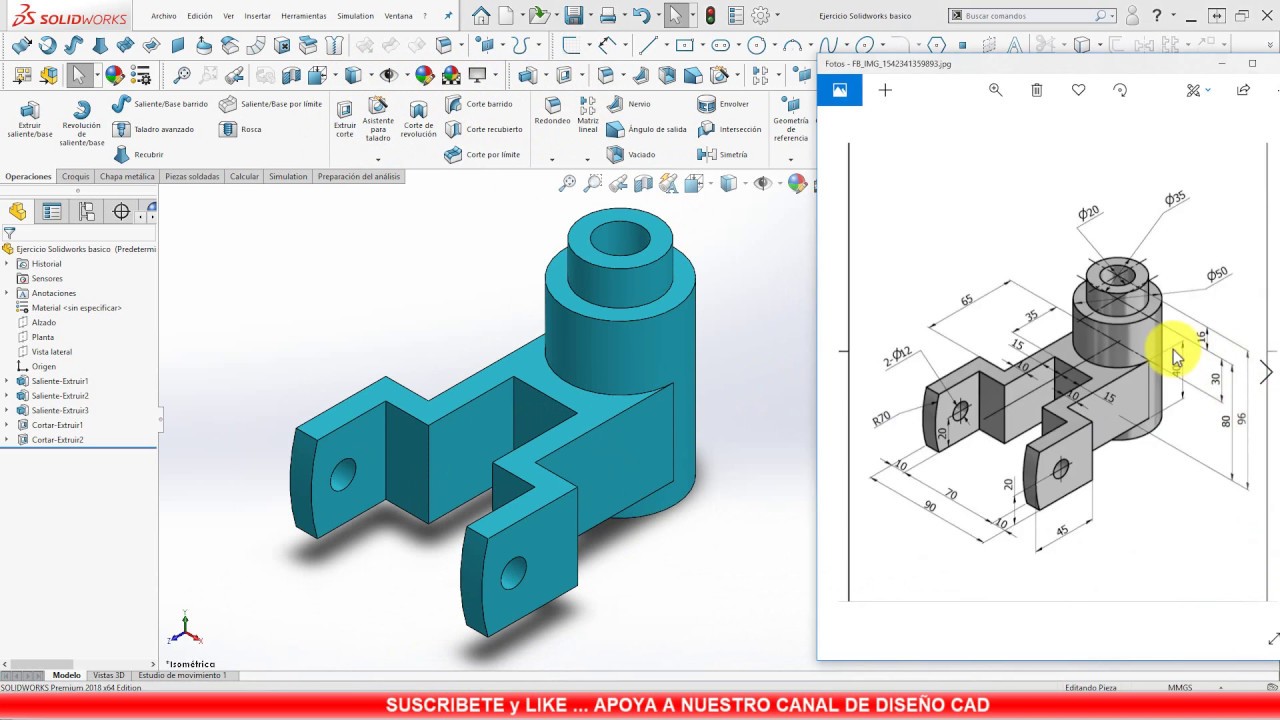Select Corte de revolución tool
The height and width of the screenshot is (720, 1280).
pos(418,119)
